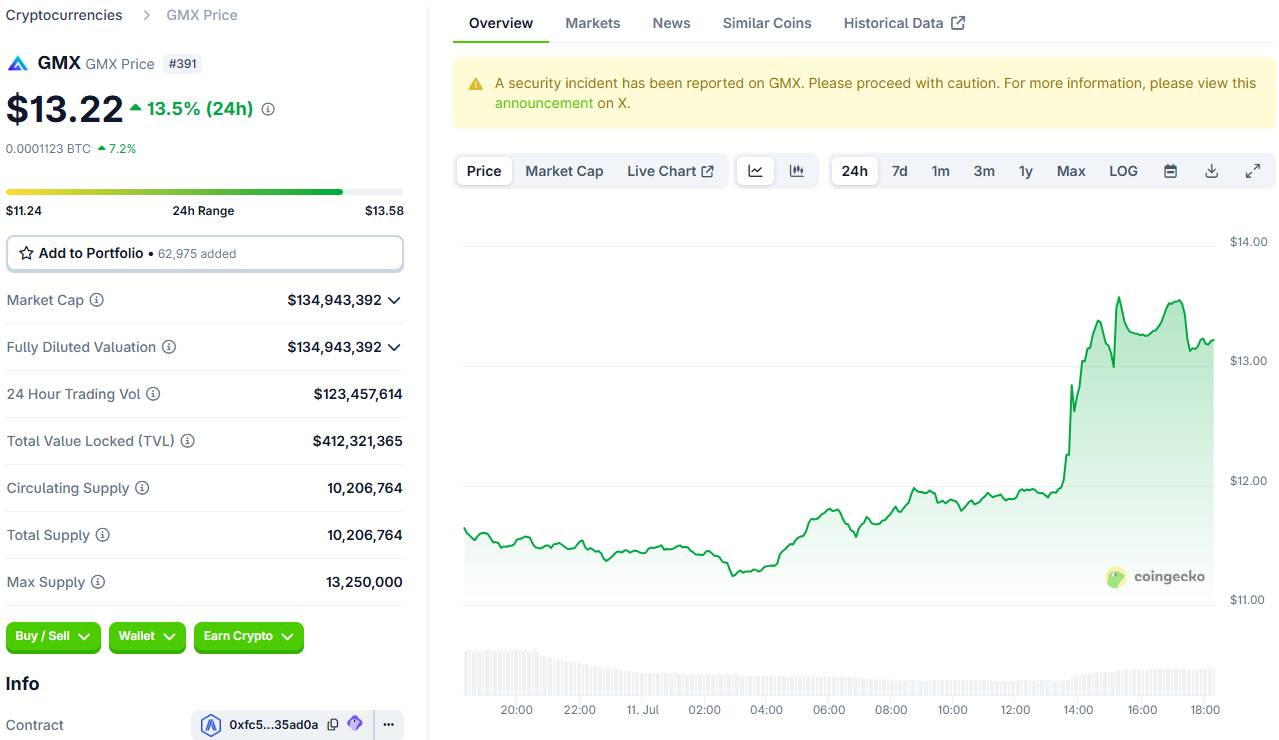
Task: Show Total Value Locked info icon
Action: click(187, 441)
